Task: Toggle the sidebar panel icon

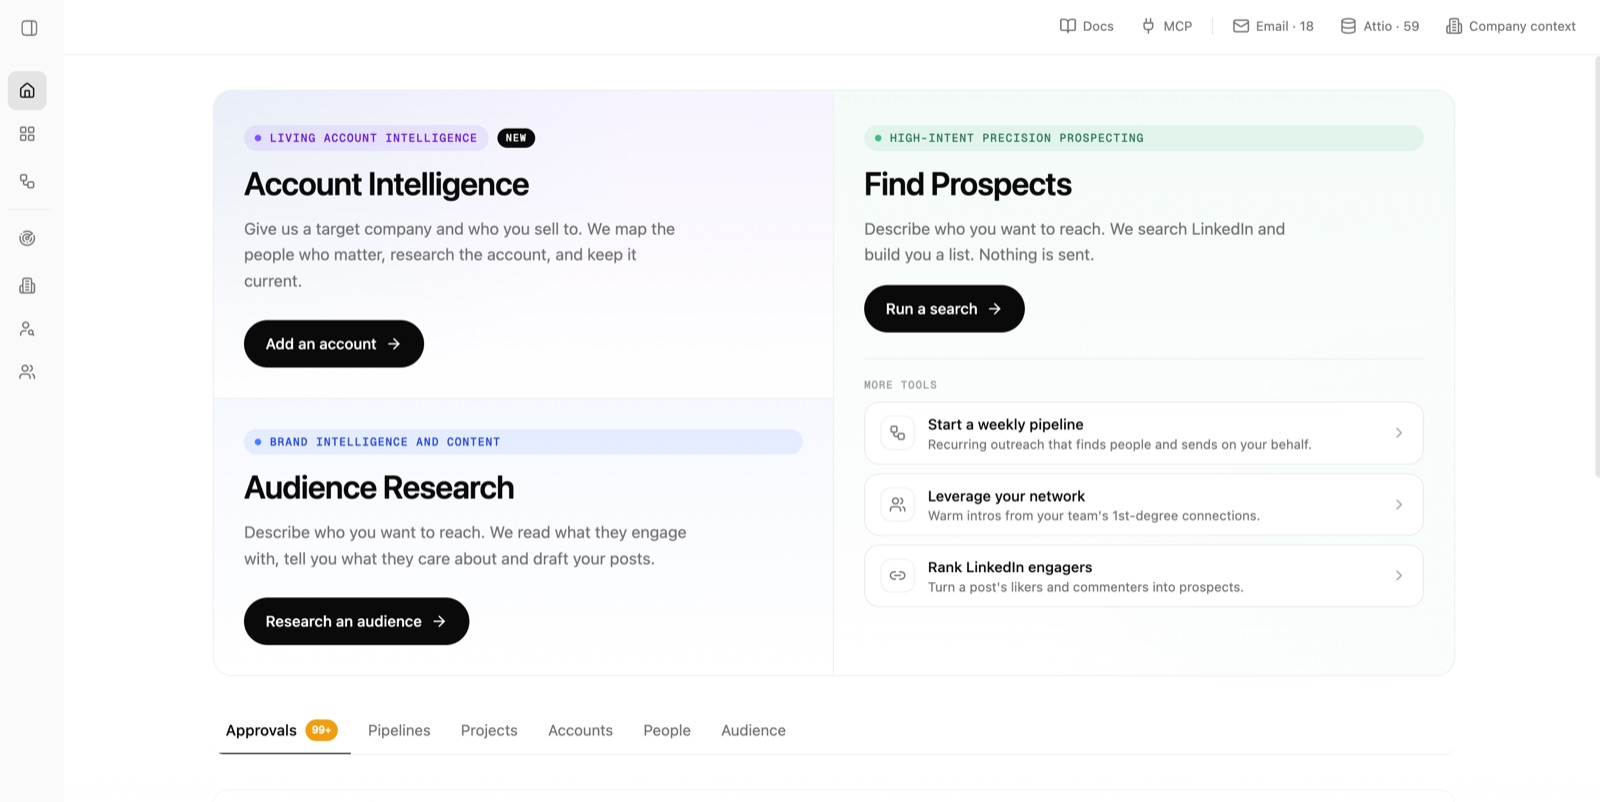Action: [29, 28]
